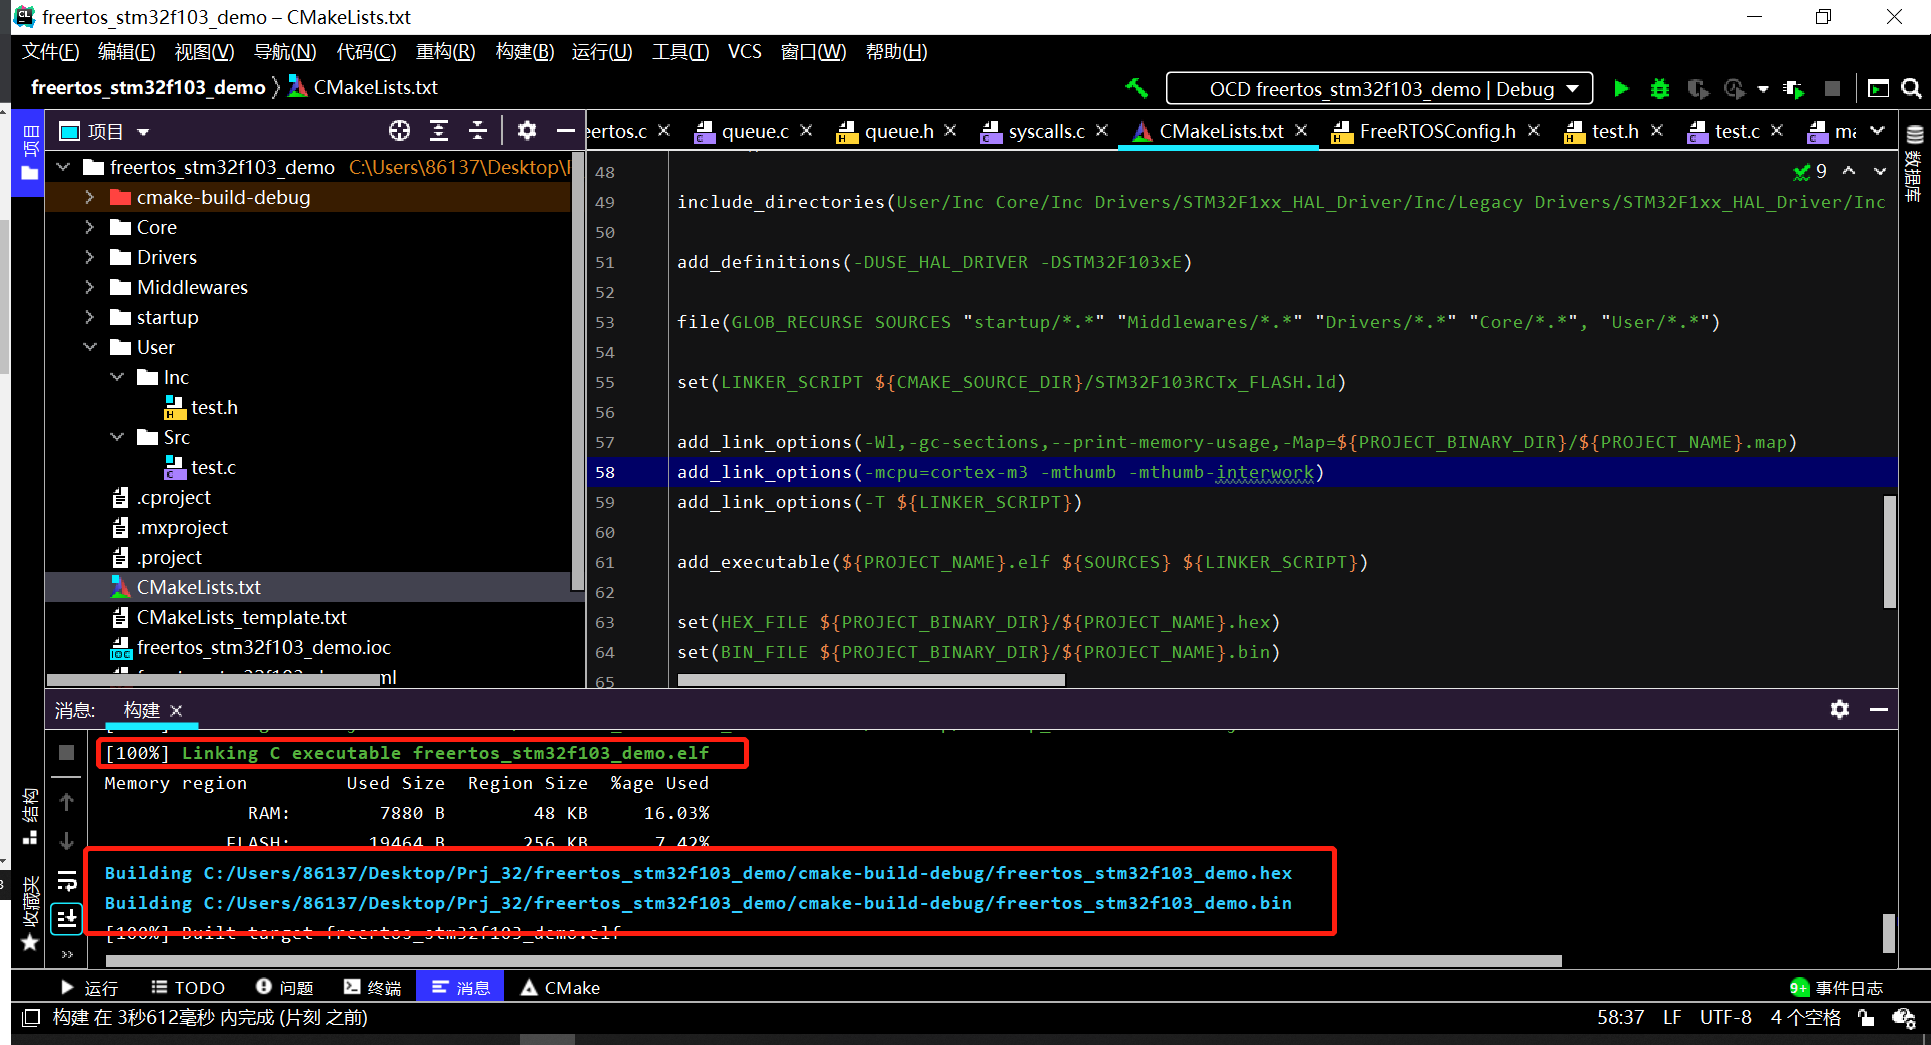Screen dimensions: 1931x1045
Task: Open the TODO tool window
Action: tap(188, 988)
